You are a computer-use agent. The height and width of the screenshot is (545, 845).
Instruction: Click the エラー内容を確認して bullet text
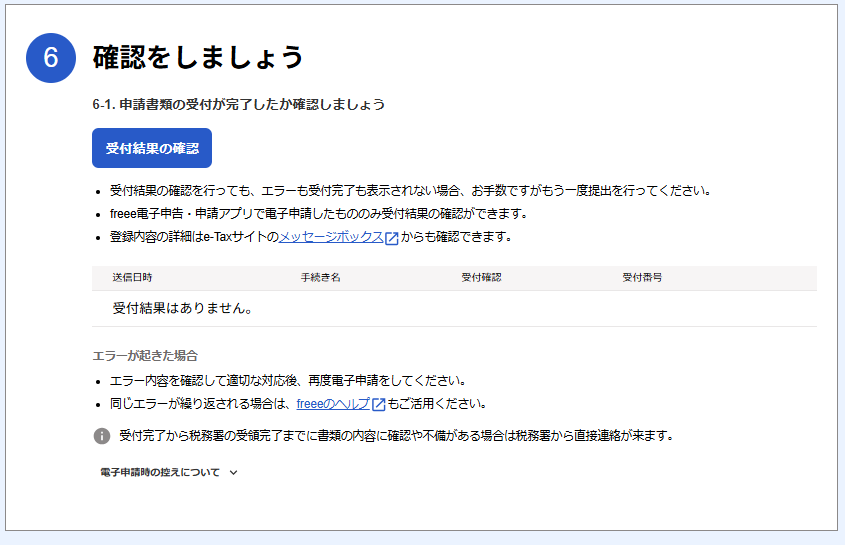[x=288, y=381]
